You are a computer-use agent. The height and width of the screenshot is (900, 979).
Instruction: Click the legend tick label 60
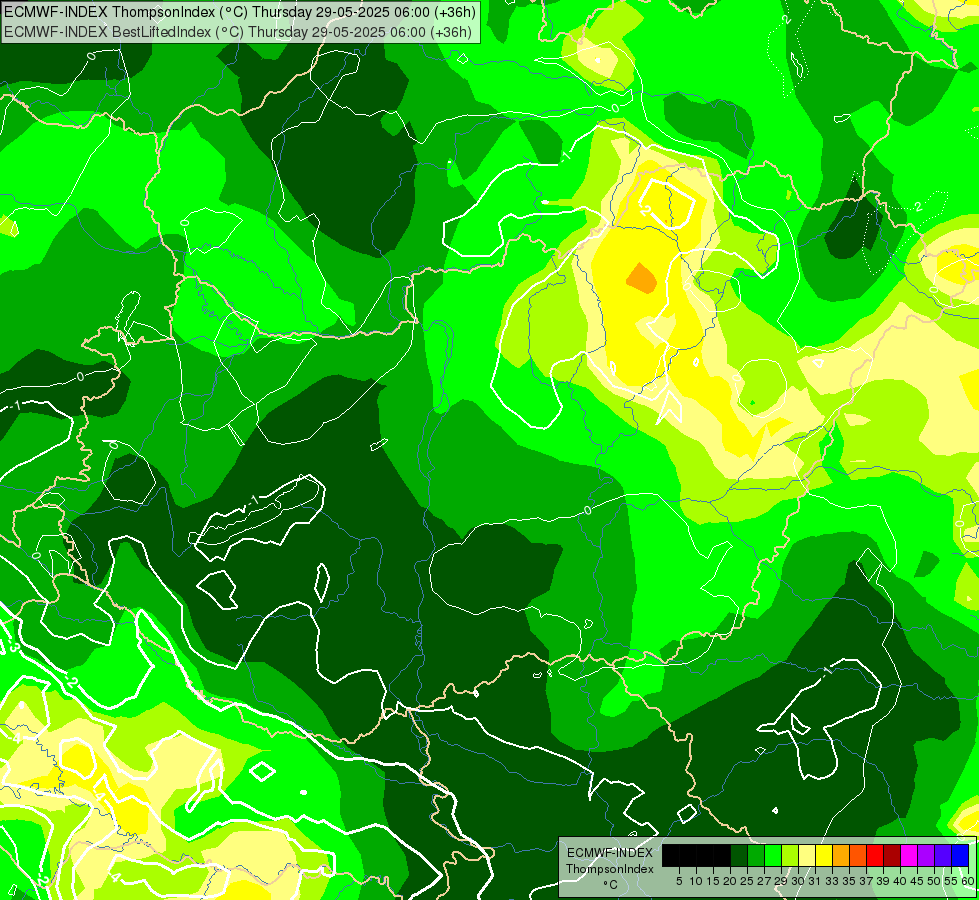coord(968,881)
